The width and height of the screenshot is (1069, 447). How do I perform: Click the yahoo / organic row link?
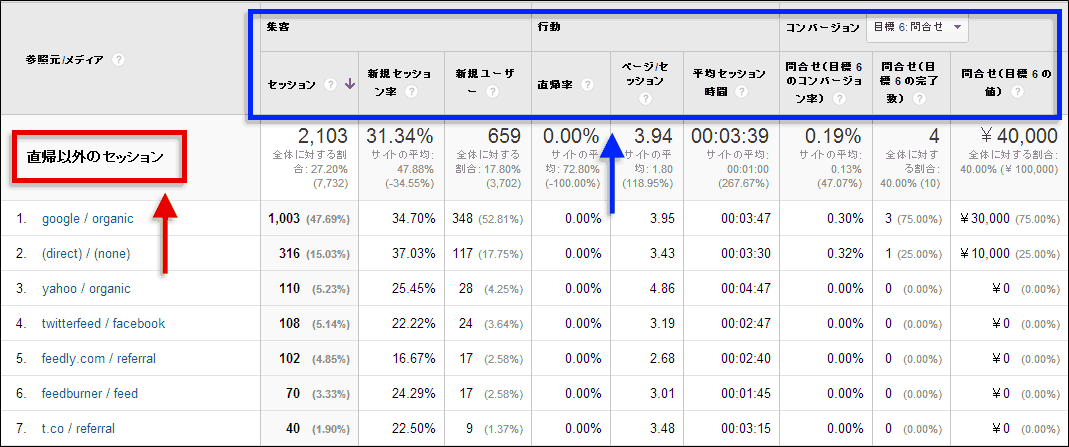click(x=86, y=288)
